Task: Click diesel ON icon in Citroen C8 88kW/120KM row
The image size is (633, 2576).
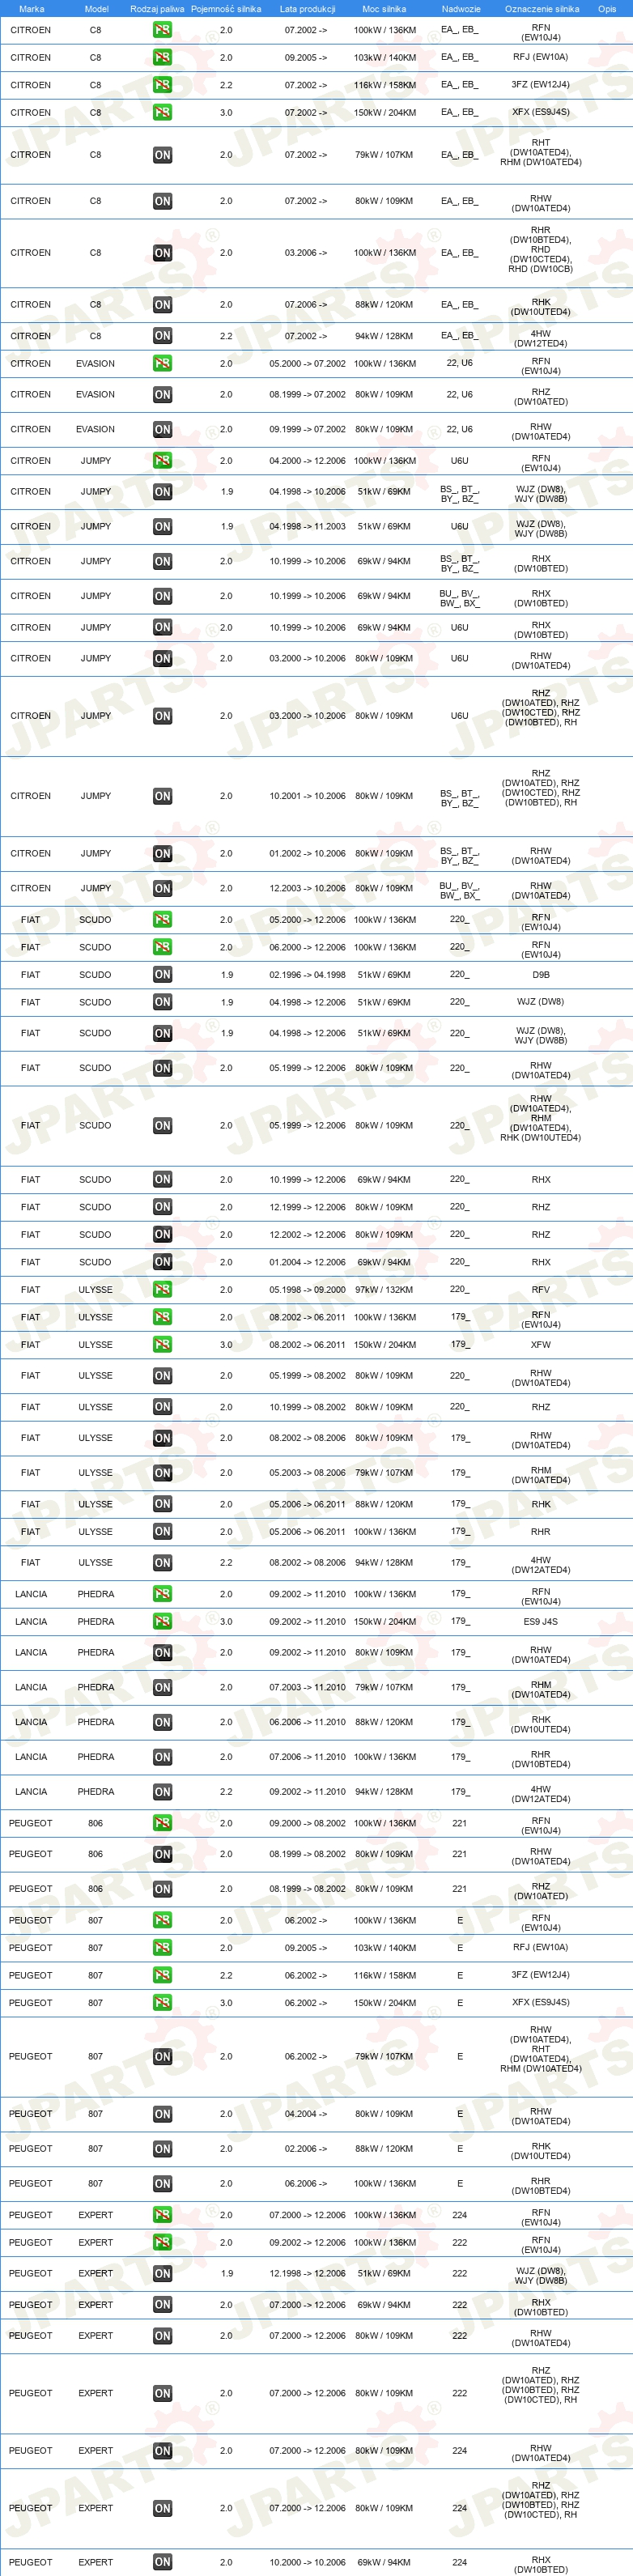Action: [162, 304]
